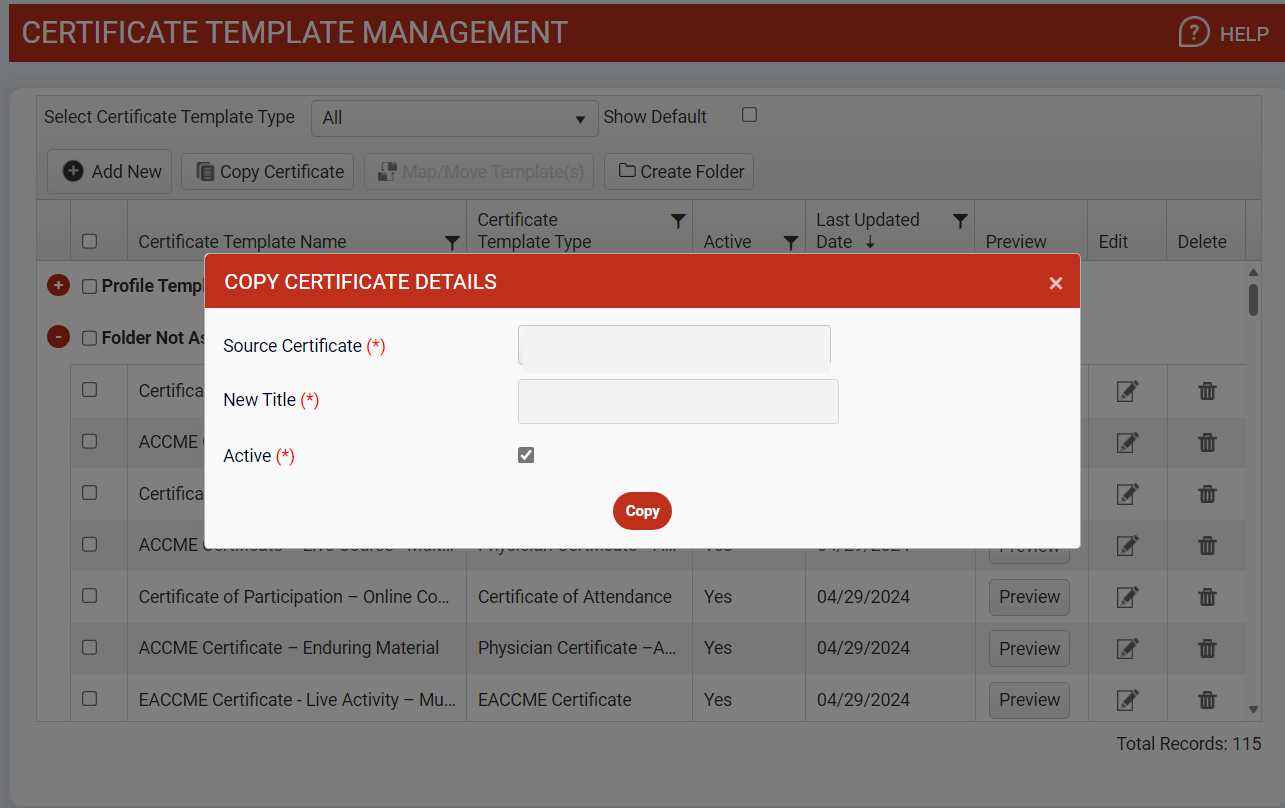The height and width of the screenshot is (808, 1285).
Task: Uncheck the Active checkbox in dialog
Action: (x=526, y=455)
